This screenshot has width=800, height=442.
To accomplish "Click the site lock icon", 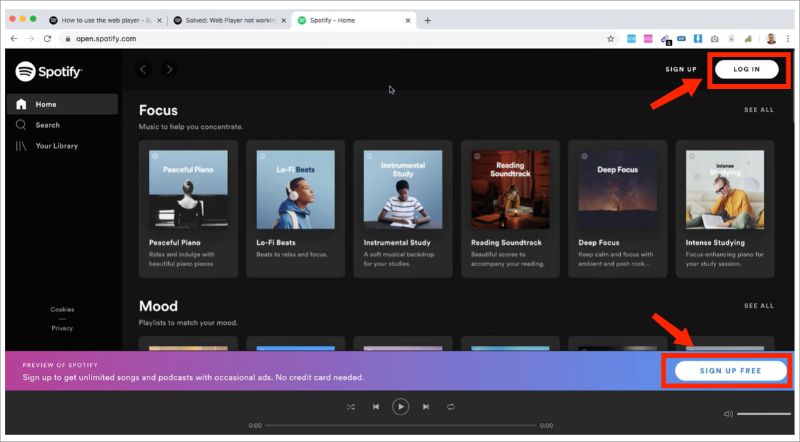I will [67, 39].
